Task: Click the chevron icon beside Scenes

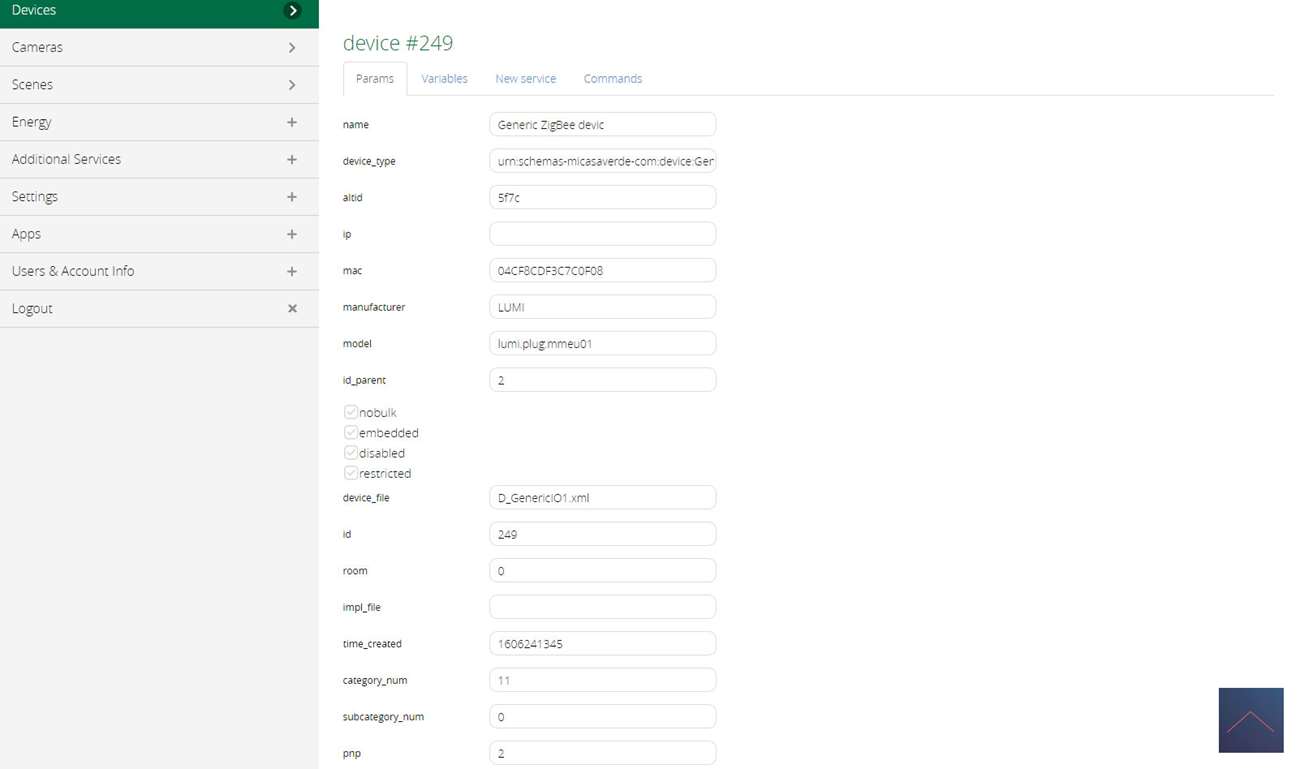Action: pos(292,85)
